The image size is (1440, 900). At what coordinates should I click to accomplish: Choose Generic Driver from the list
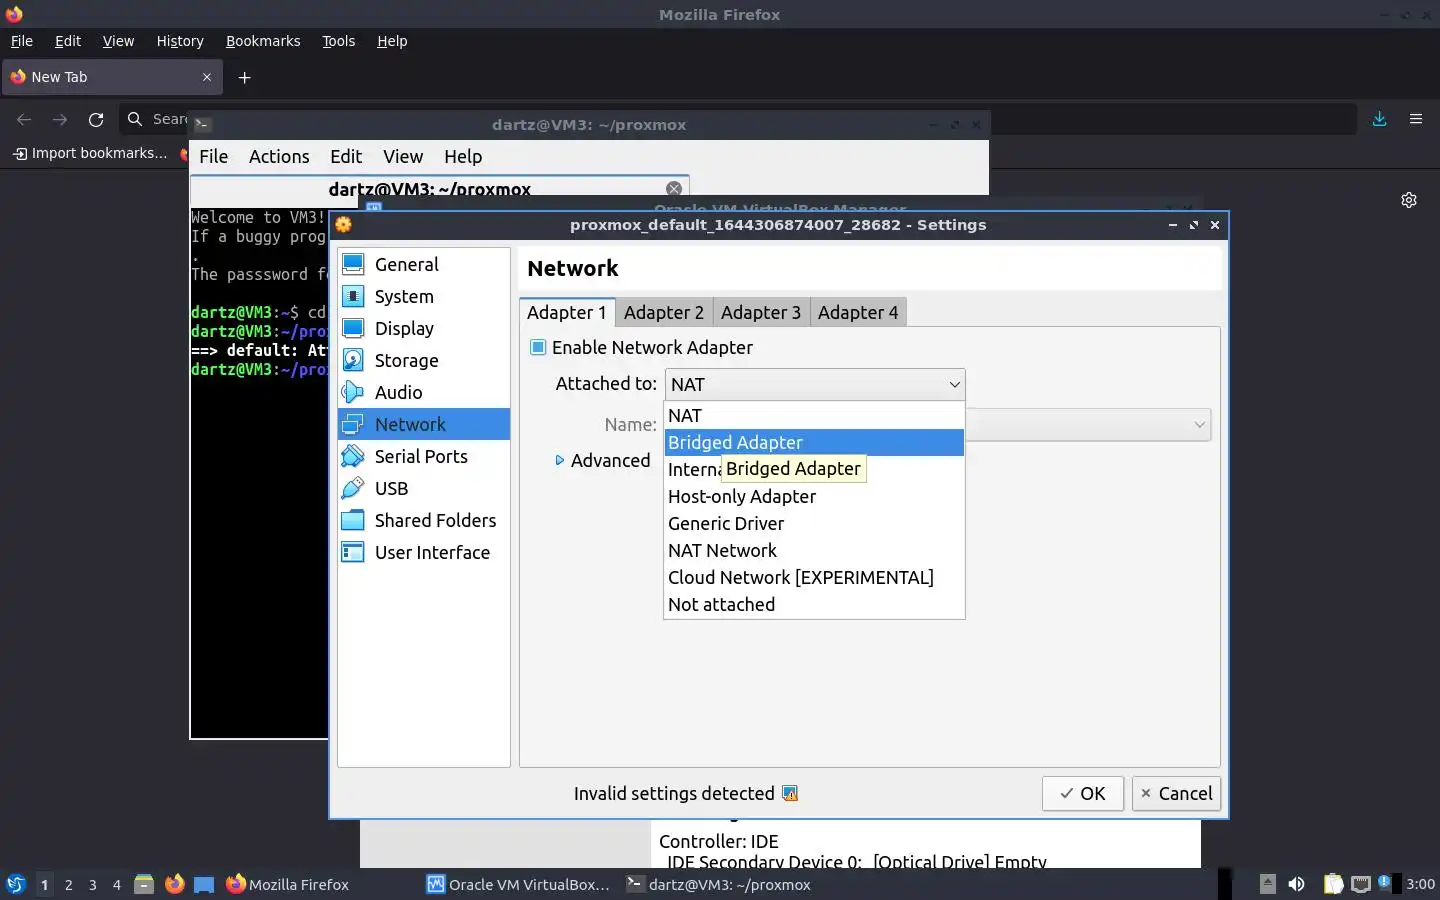click(x=814, y=523)
